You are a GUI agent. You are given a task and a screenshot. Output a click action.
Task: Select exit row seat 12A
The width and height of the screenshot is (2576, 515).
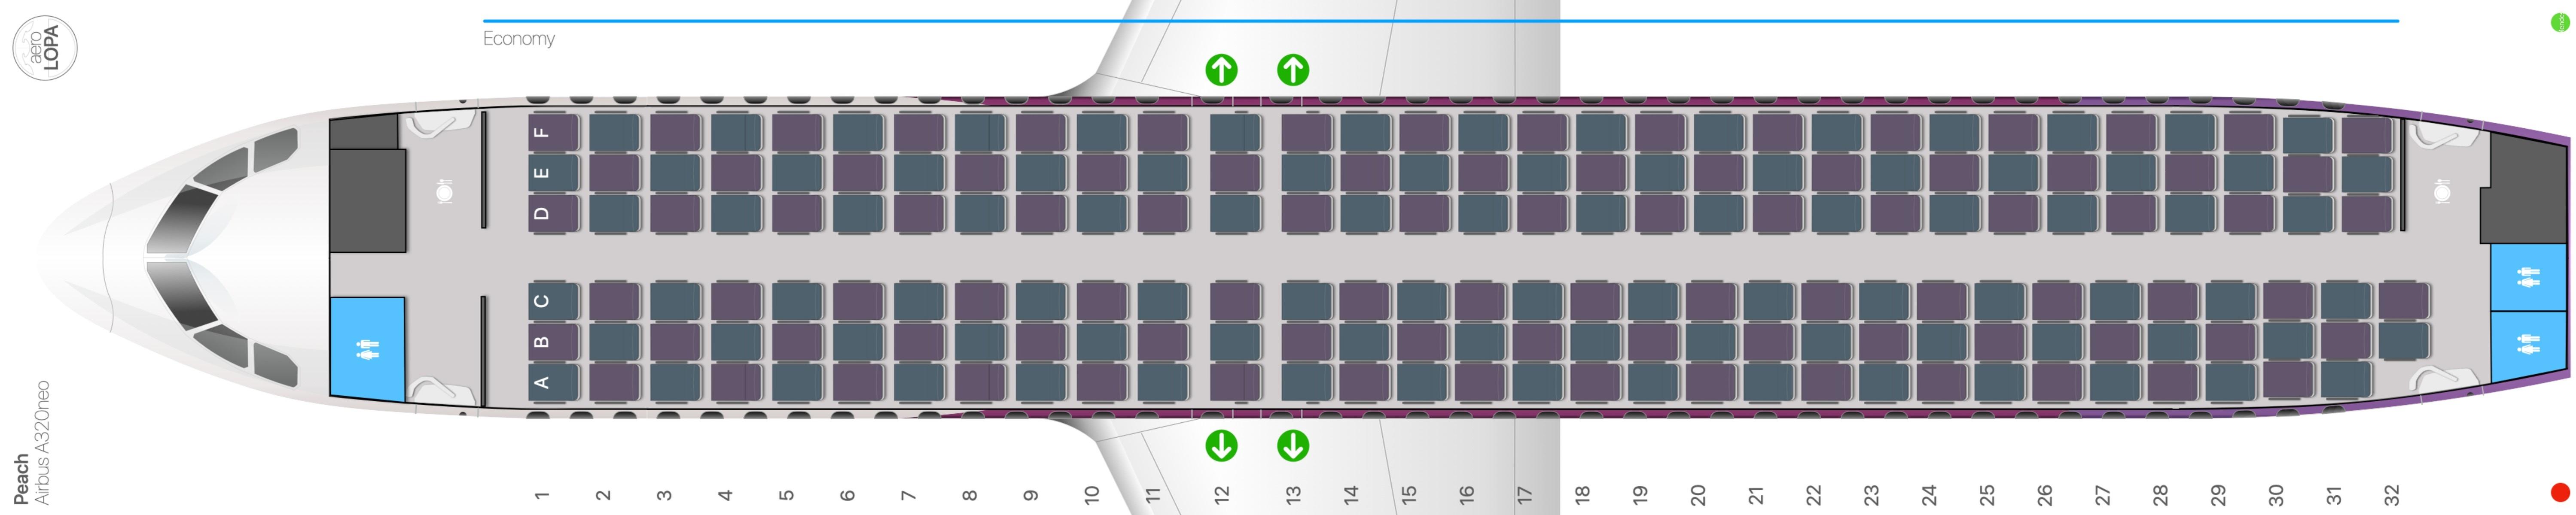pyautogui.click(x=1235, y=382)
